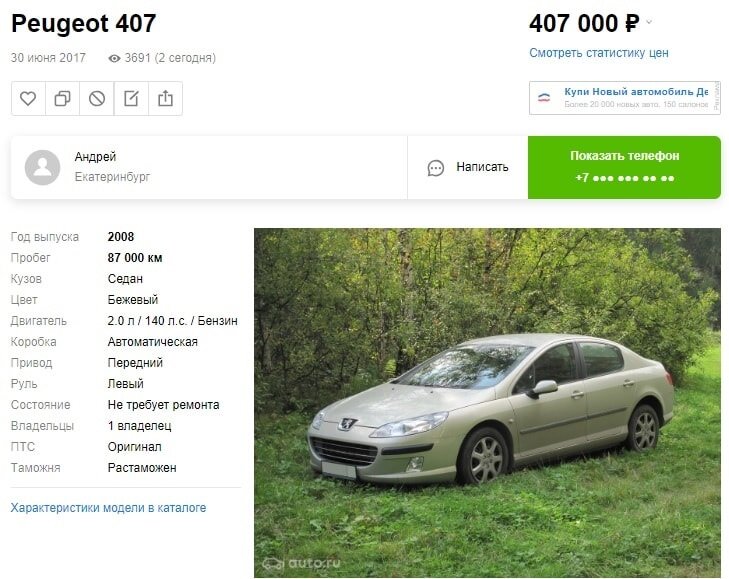This screenshot has width=729, height=579.
Task: Open the Peugeot 407 car photo
Action: click(487, 403)
